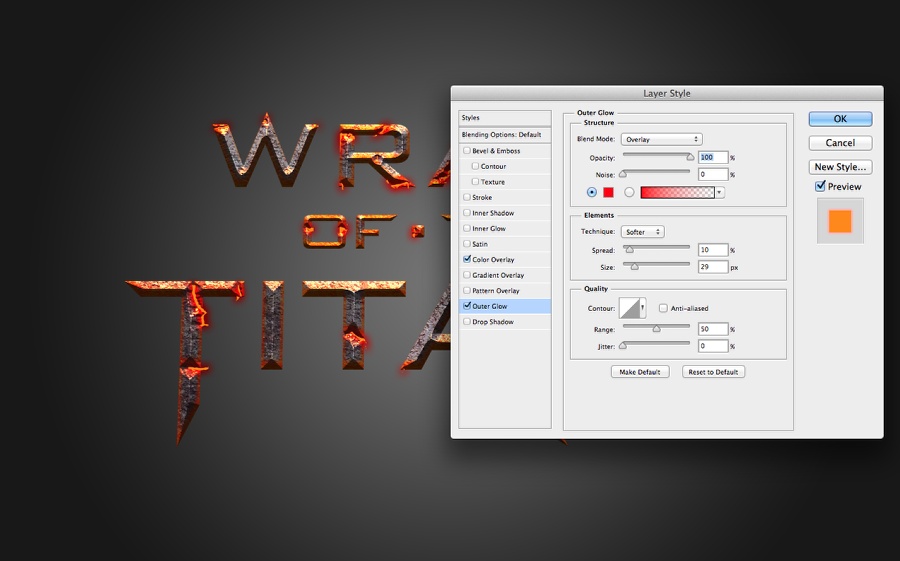Click the Noise value field

tap(713, 175)
